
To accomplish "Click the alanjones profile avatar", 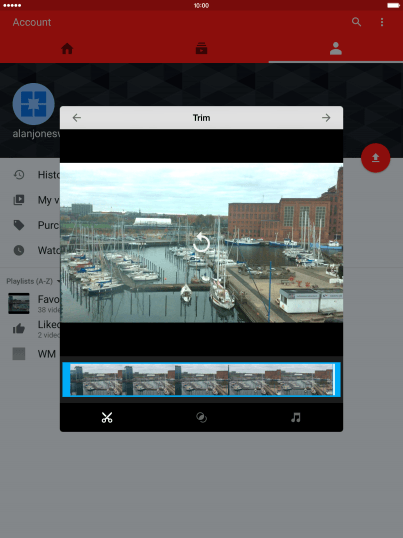I will [x=33, y=104].
